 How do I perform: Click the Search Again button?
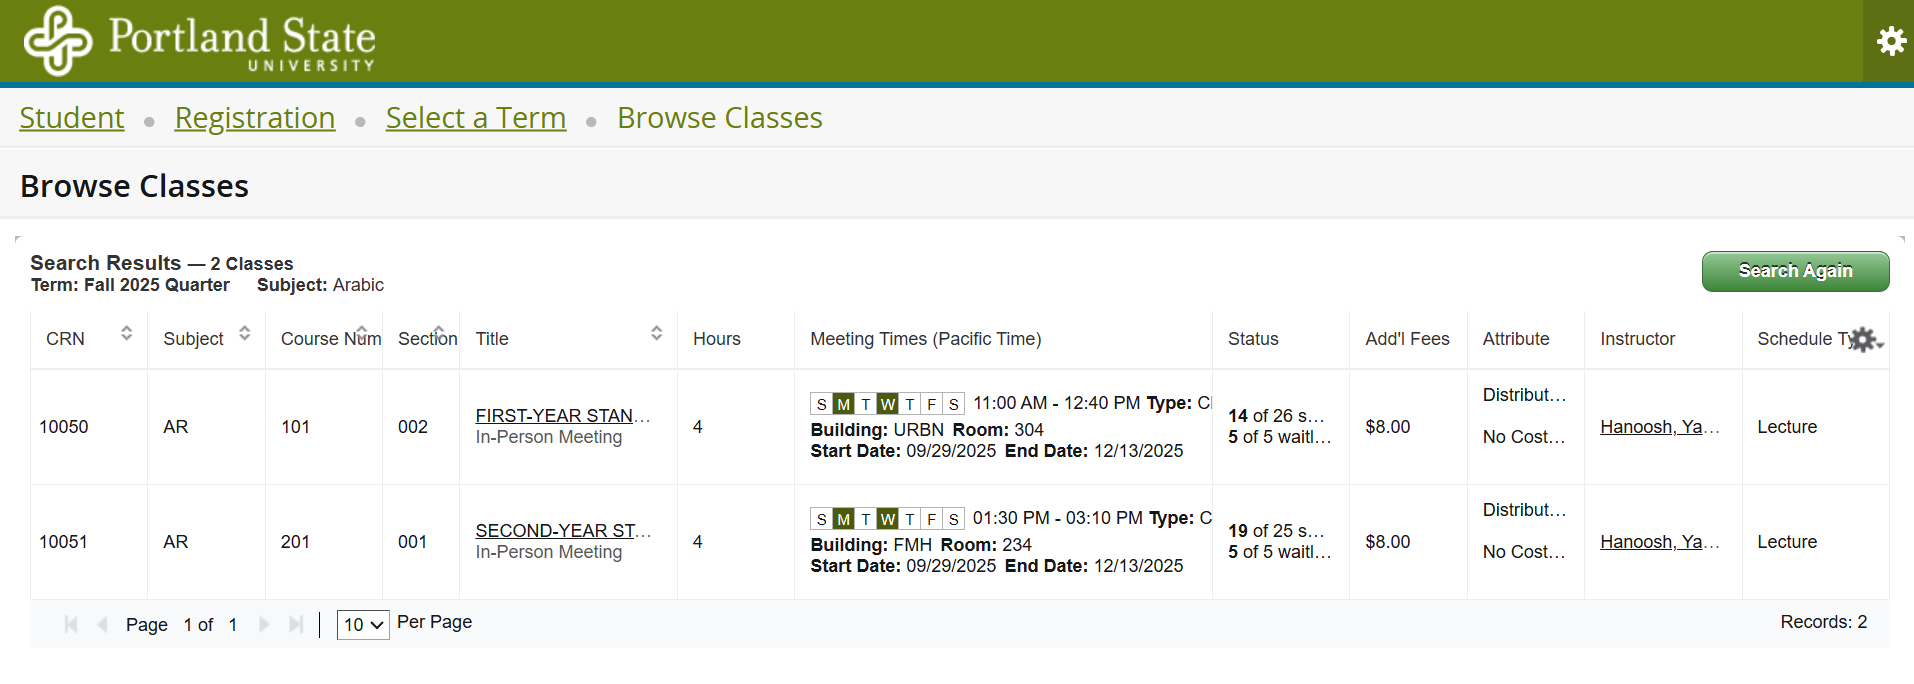(x=1795, y=271)
